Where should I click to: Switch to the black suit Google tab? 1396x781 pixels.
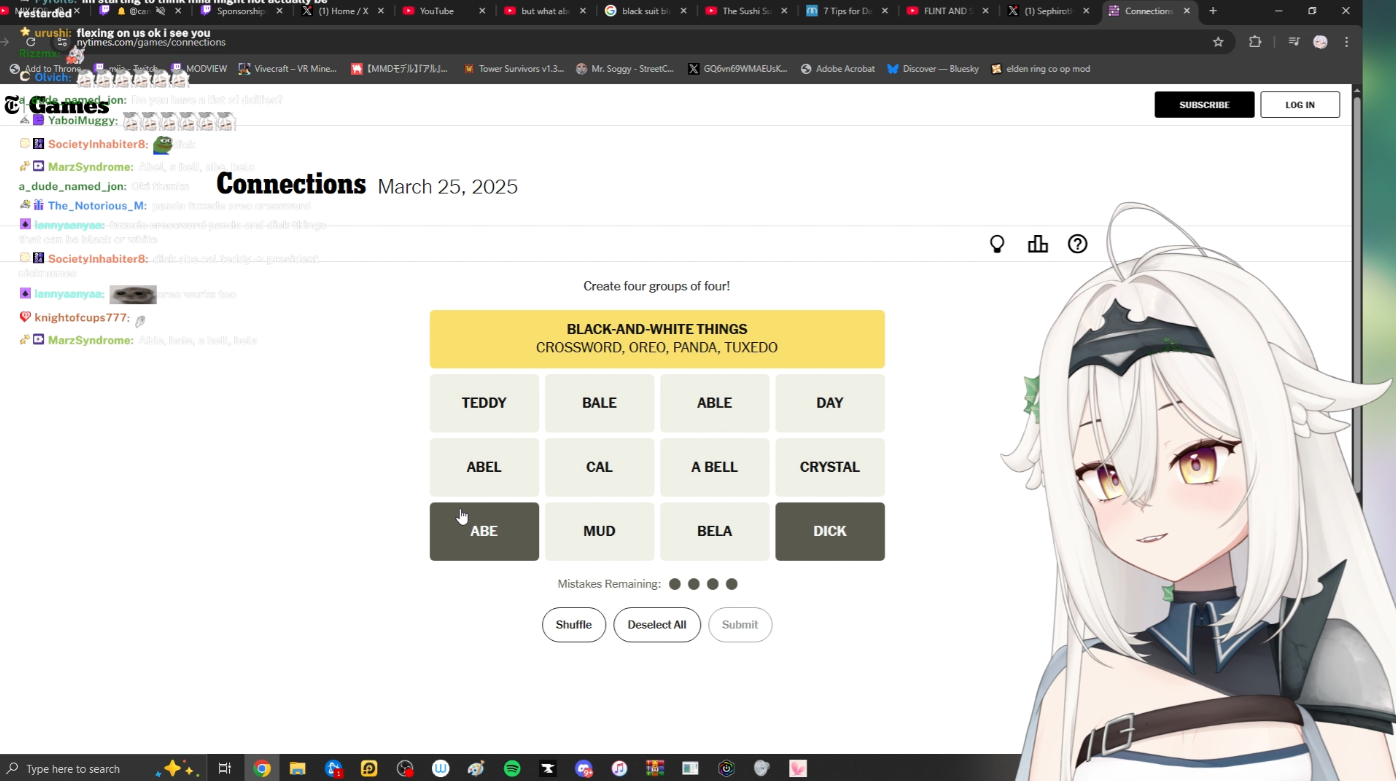[645, 11]
